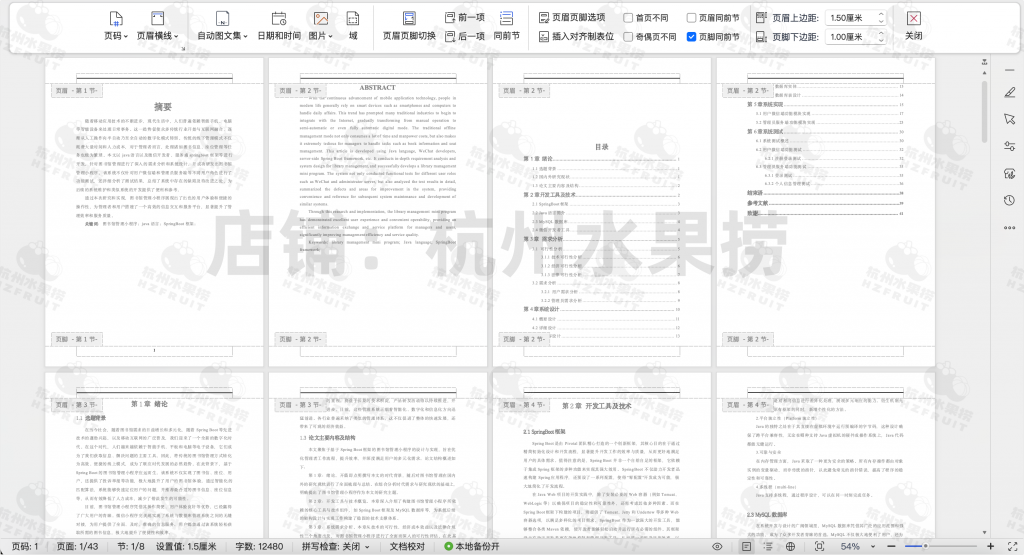This screenshot has height=555, width=1024.
Task: Toggle full screen icon in status bar
Action: (1013, 547)
